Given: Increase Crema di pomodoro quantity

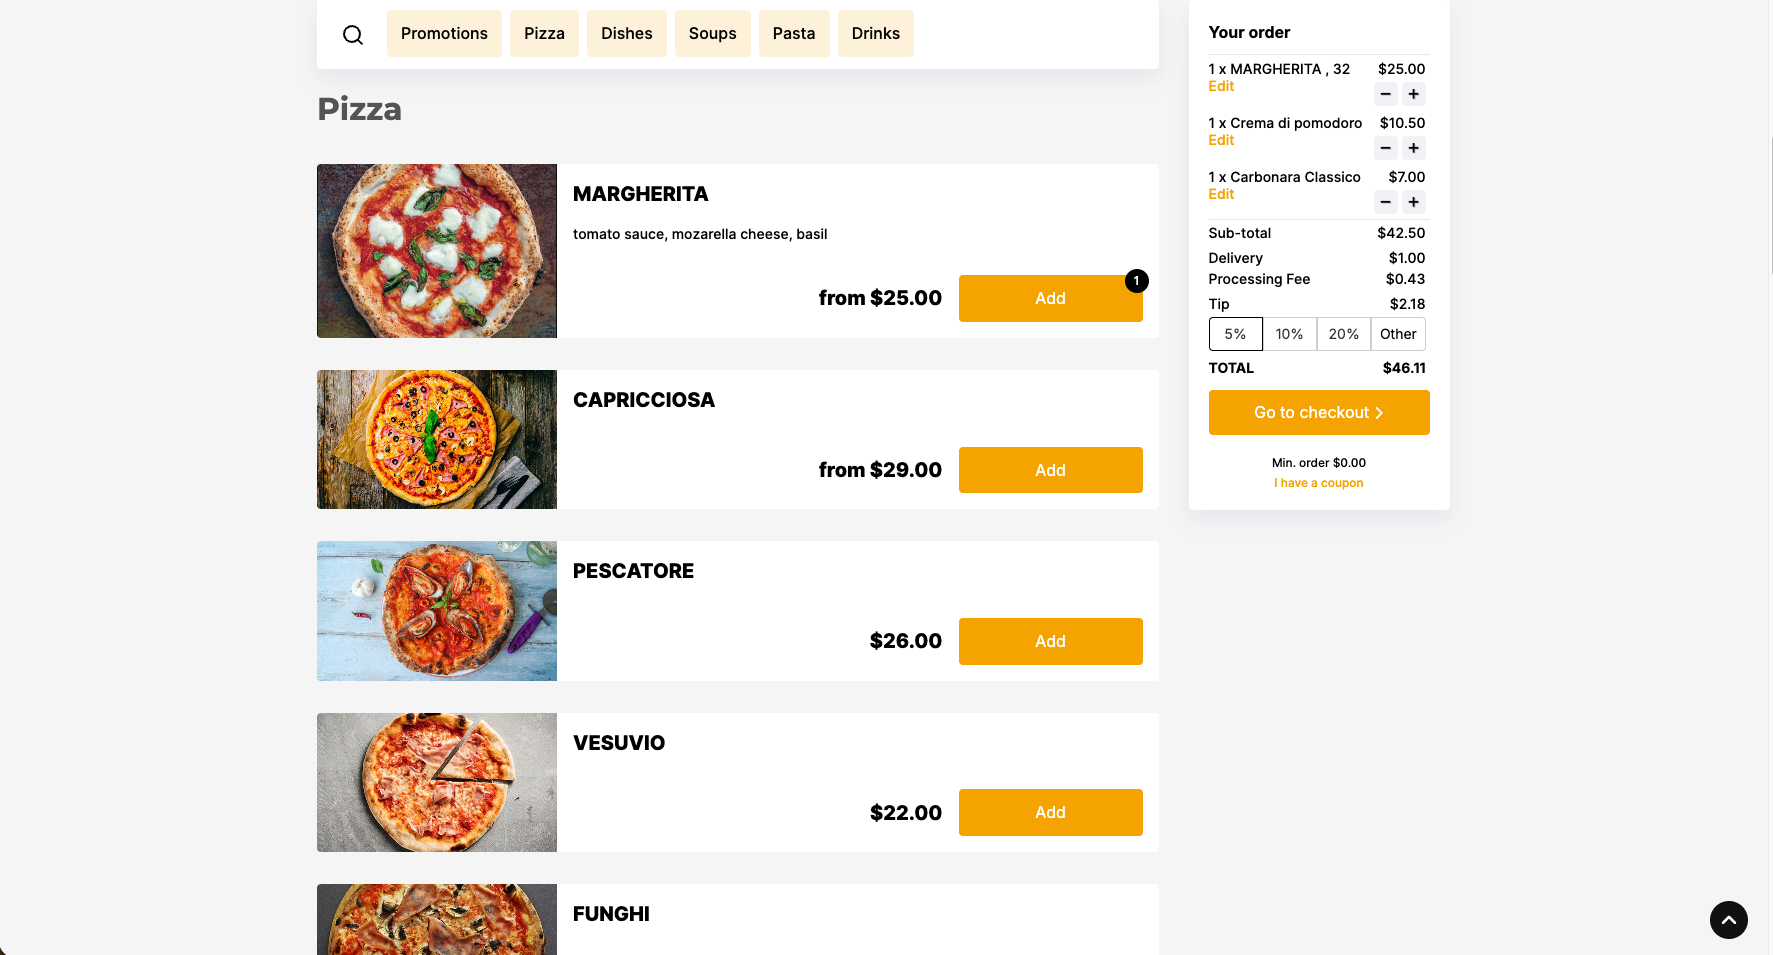Looking at the screenshot, I should pyautogui.click(x=1413, y=149).
